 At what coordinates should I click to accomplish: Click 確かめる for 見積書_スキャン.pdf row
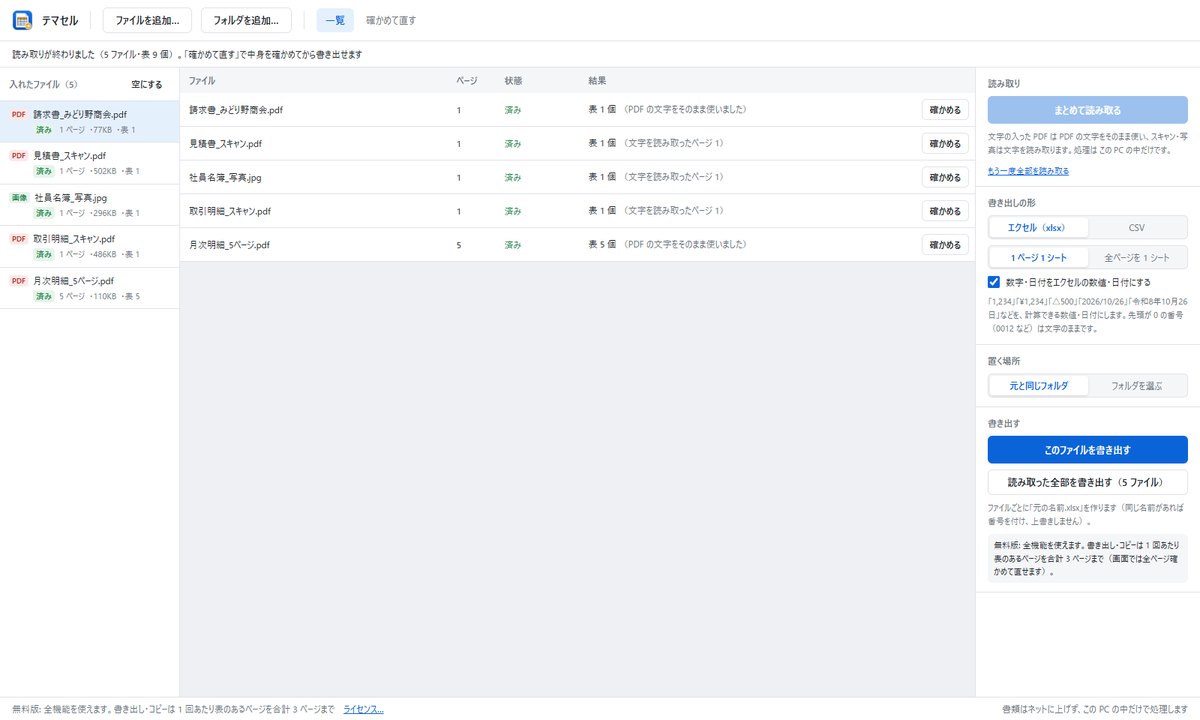(x=945, y=144)
